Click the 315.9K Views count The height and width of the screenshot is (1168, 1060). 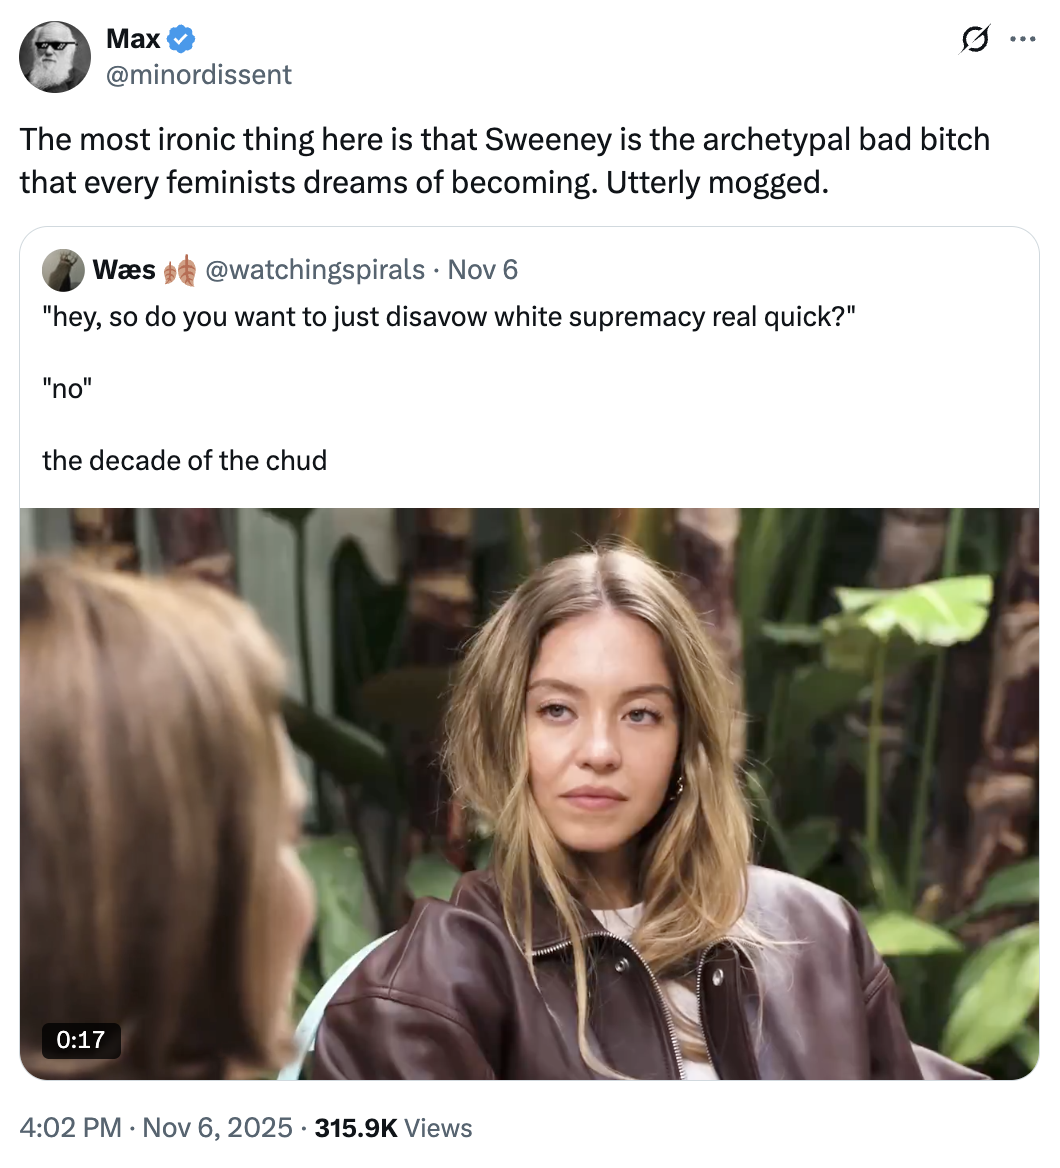tap(393, 1128)
